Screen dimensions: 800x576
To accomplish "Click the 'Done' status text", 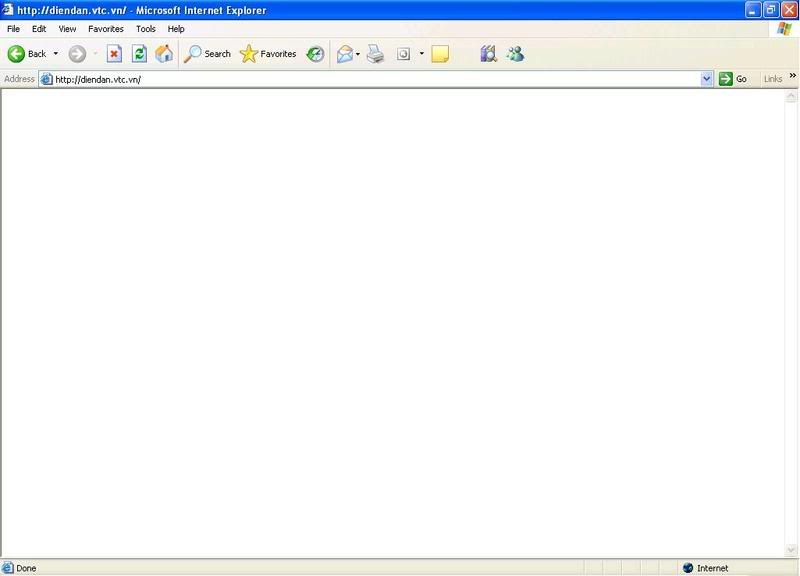I will [x=26, y=568].
